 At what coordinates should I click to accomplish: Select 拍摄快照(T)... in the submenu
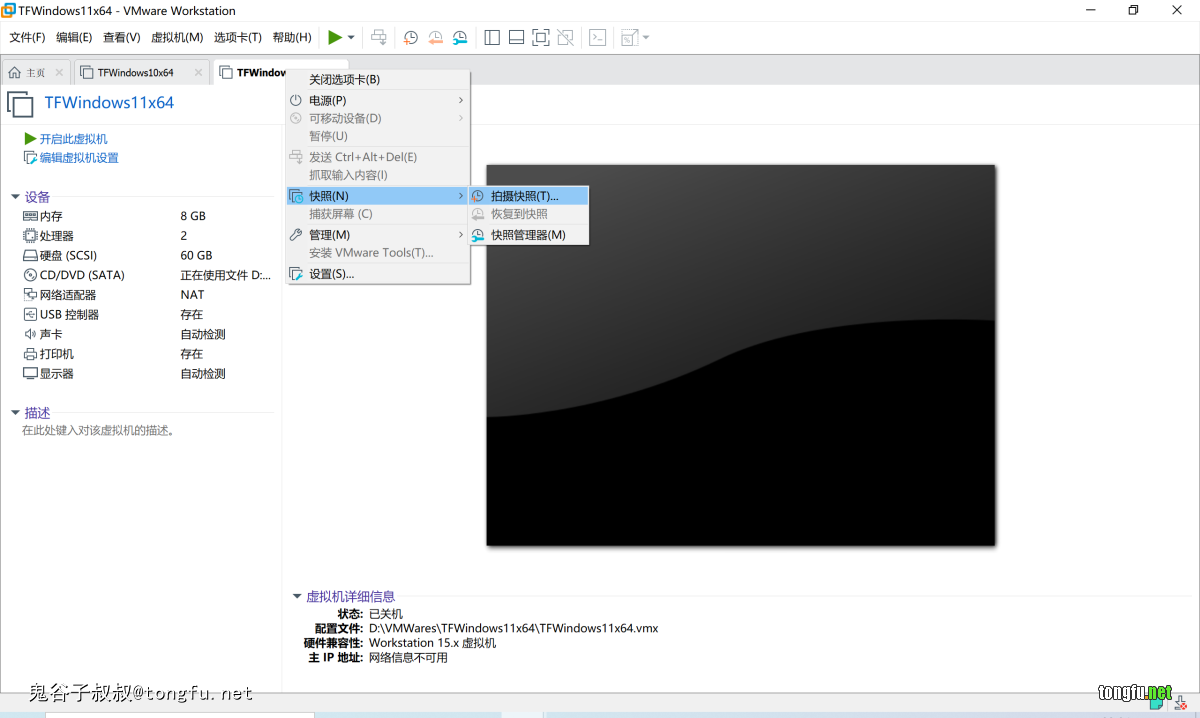click(x=524, y=196)
